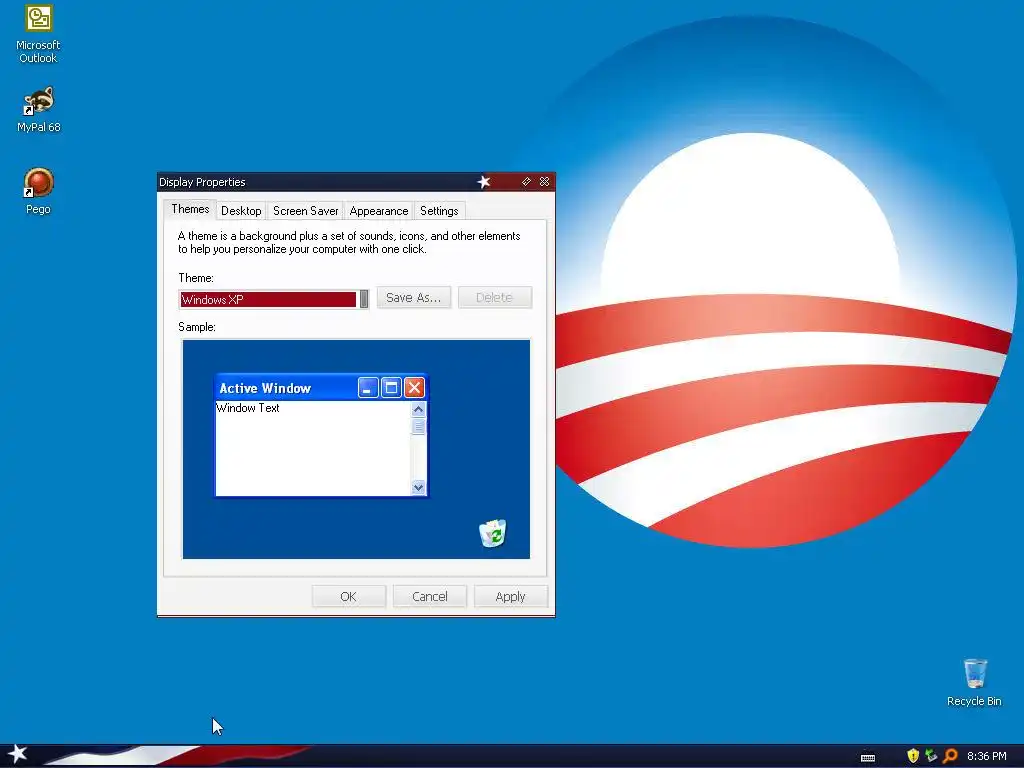Launch the MyPal 68 browser shortcut
The width and height of the screenshot is (1024, 768).
[x=39, y=110]
